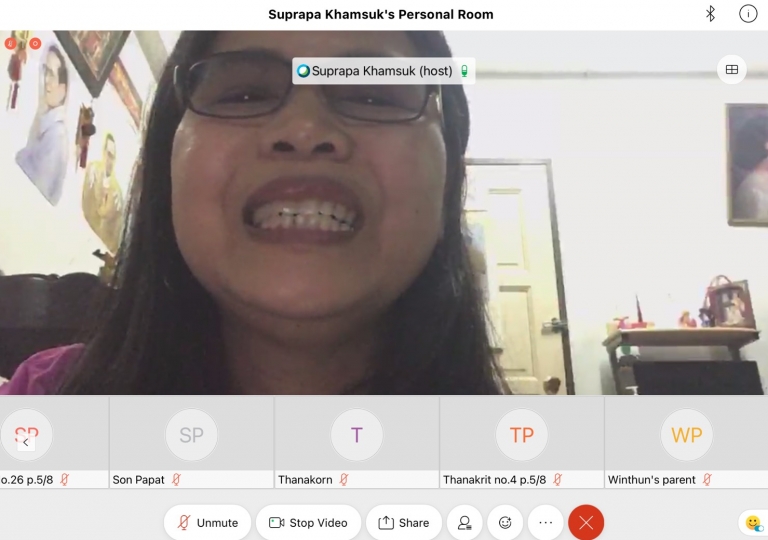
Task: Select the Thanakorn participant avatar
Action: click(x=357, y=435)
